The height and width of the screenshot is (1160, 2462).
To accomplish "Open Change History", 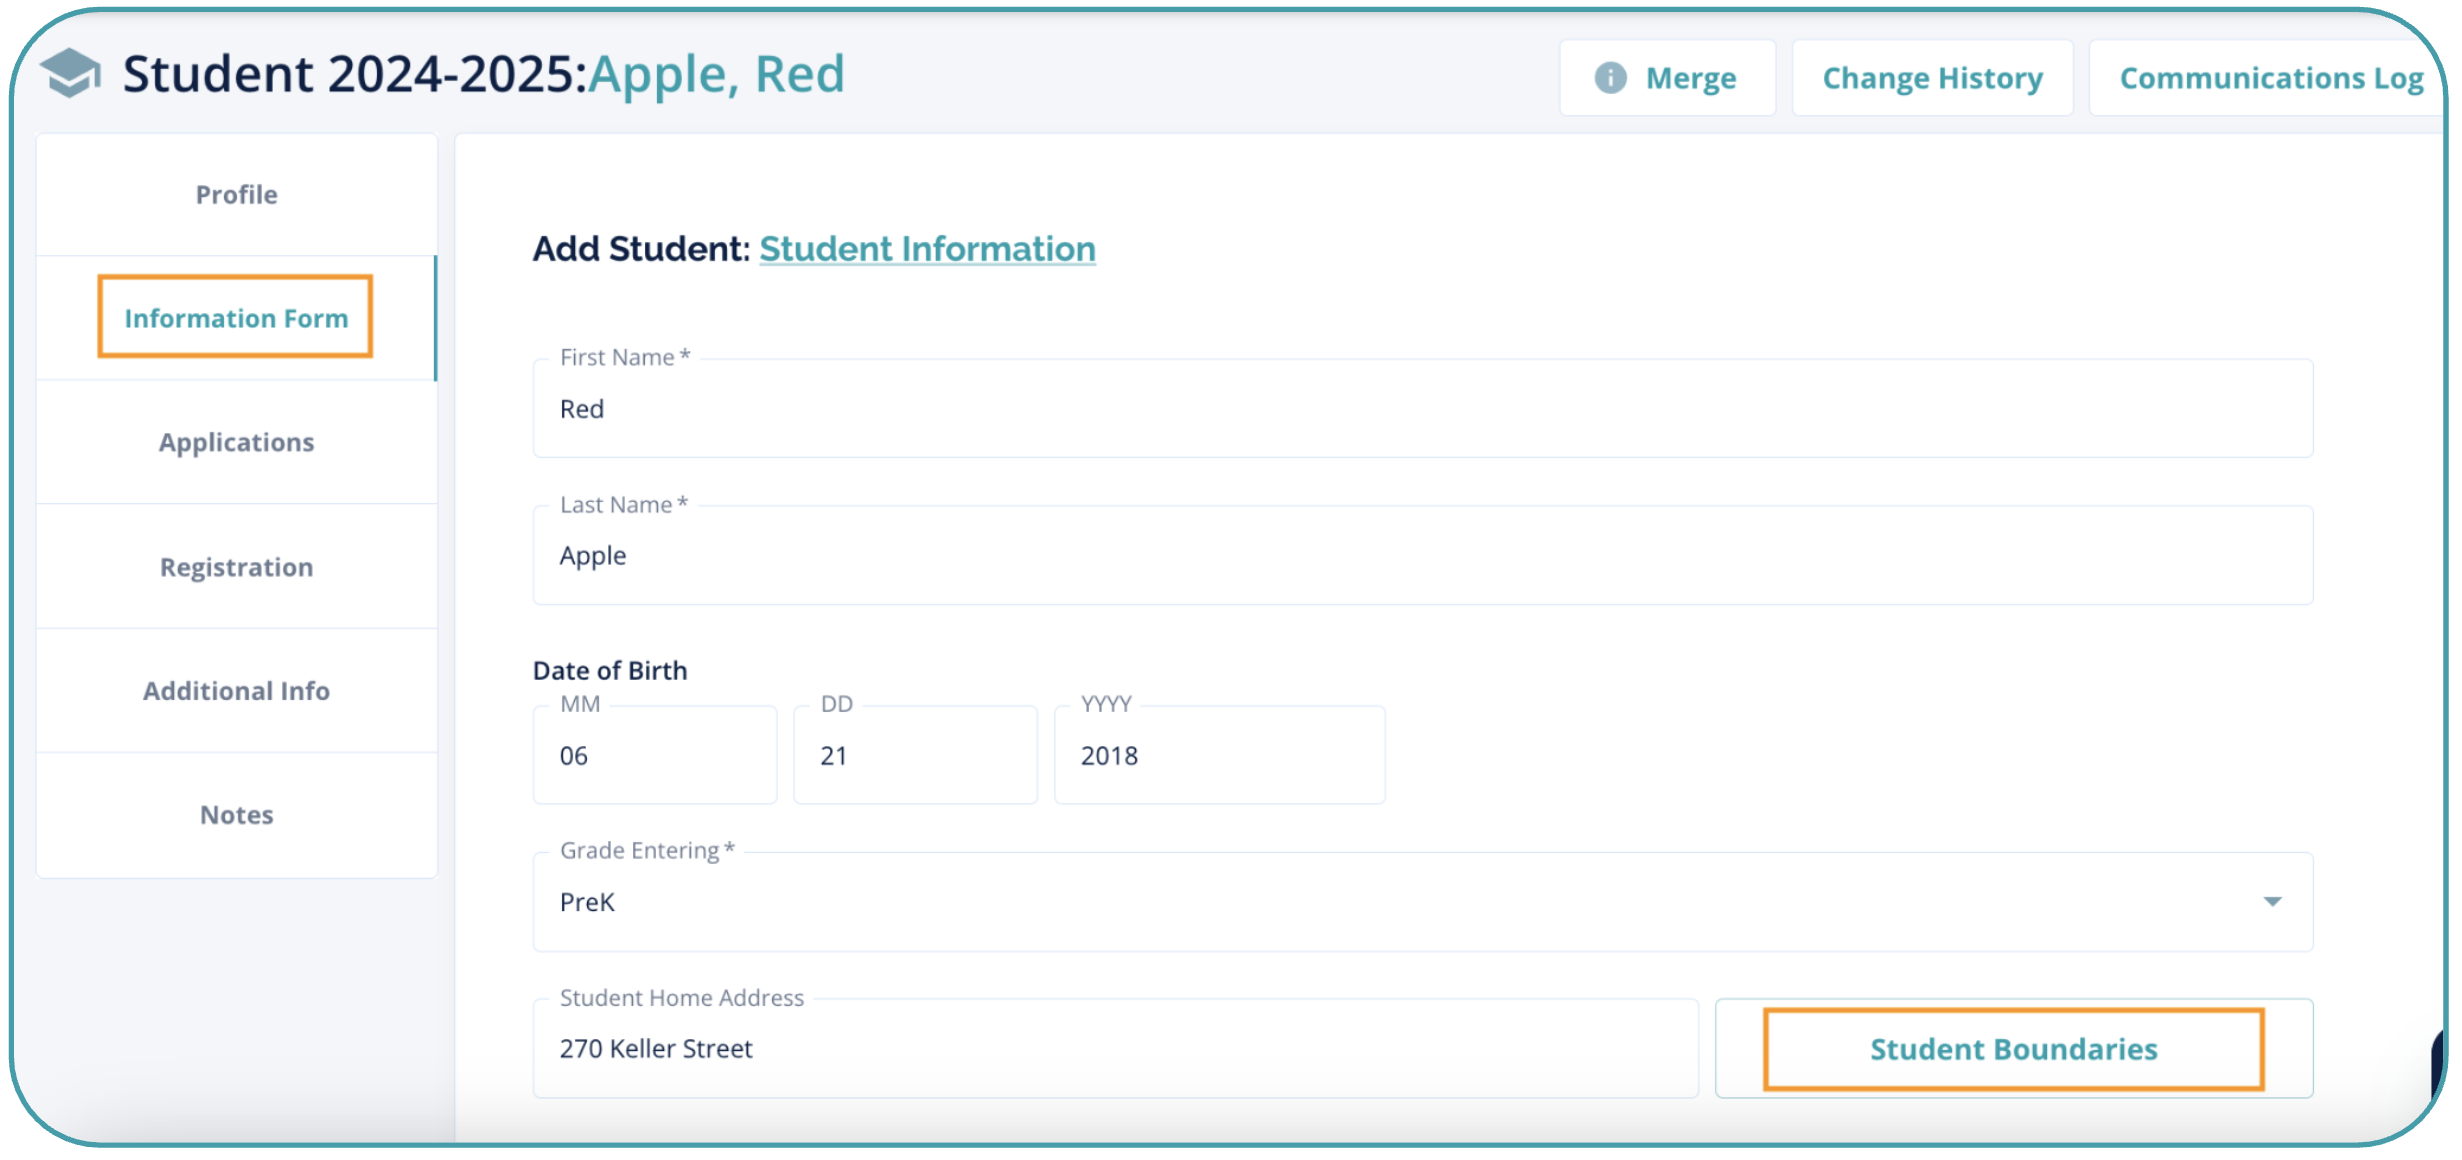I will pyautogui.click(x=1932, y=78).
